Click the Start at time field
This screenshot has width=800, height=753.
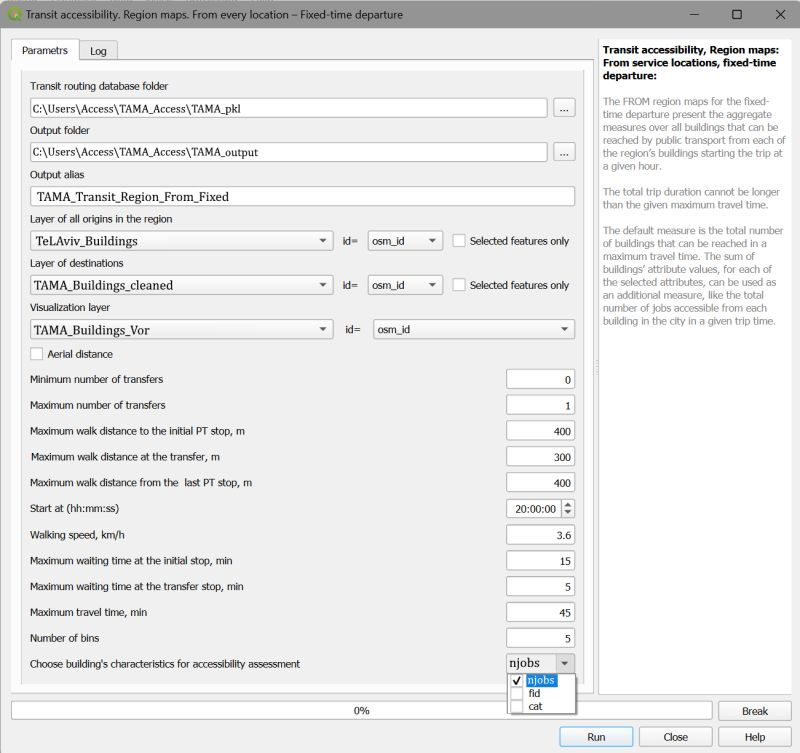pos(534,509)
